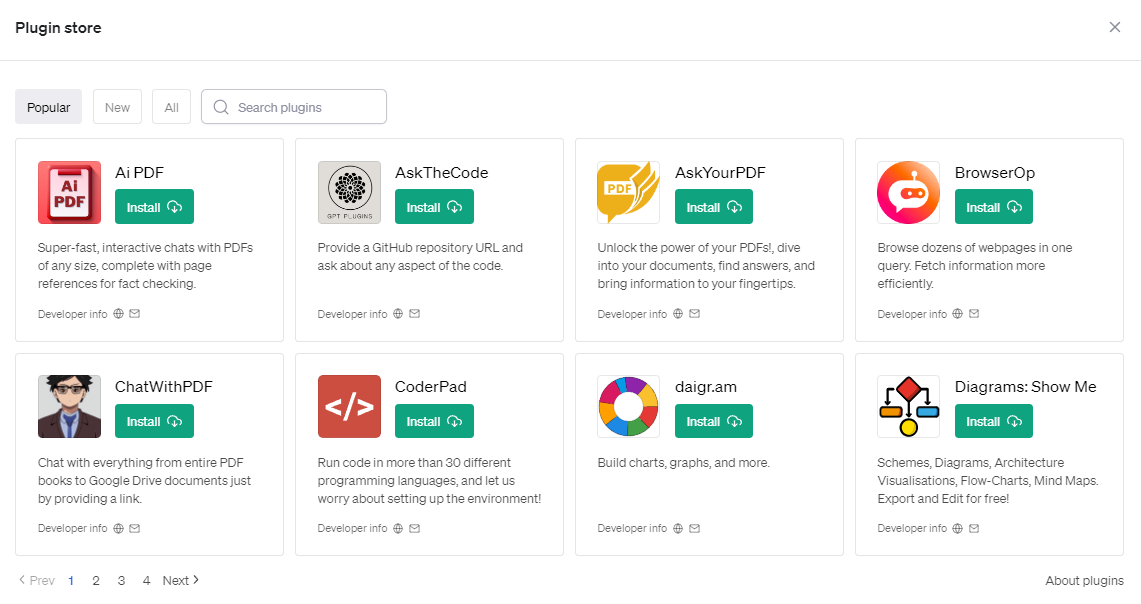This screenshot has height=604, width=1141.
Task: Open Diagrams: Show Me developer email icon
Action: point(974,528)
